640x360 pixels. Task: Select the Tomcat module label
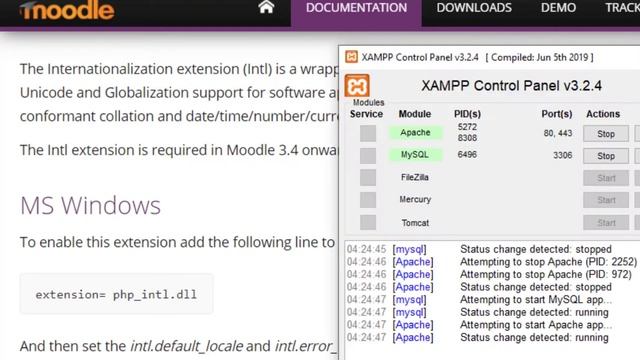(x=415, y=223)
